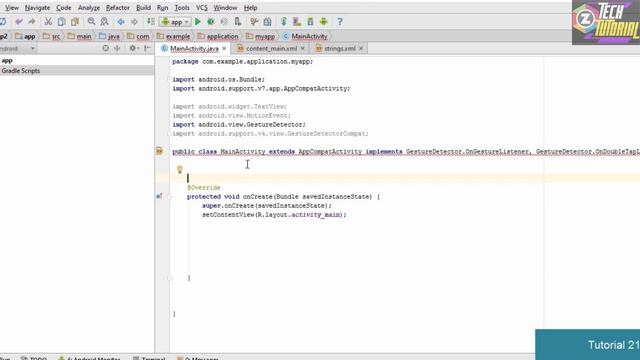This screenshot has height=360, width=640.
Task: Close the strings.xml tab
Action: 361,49
